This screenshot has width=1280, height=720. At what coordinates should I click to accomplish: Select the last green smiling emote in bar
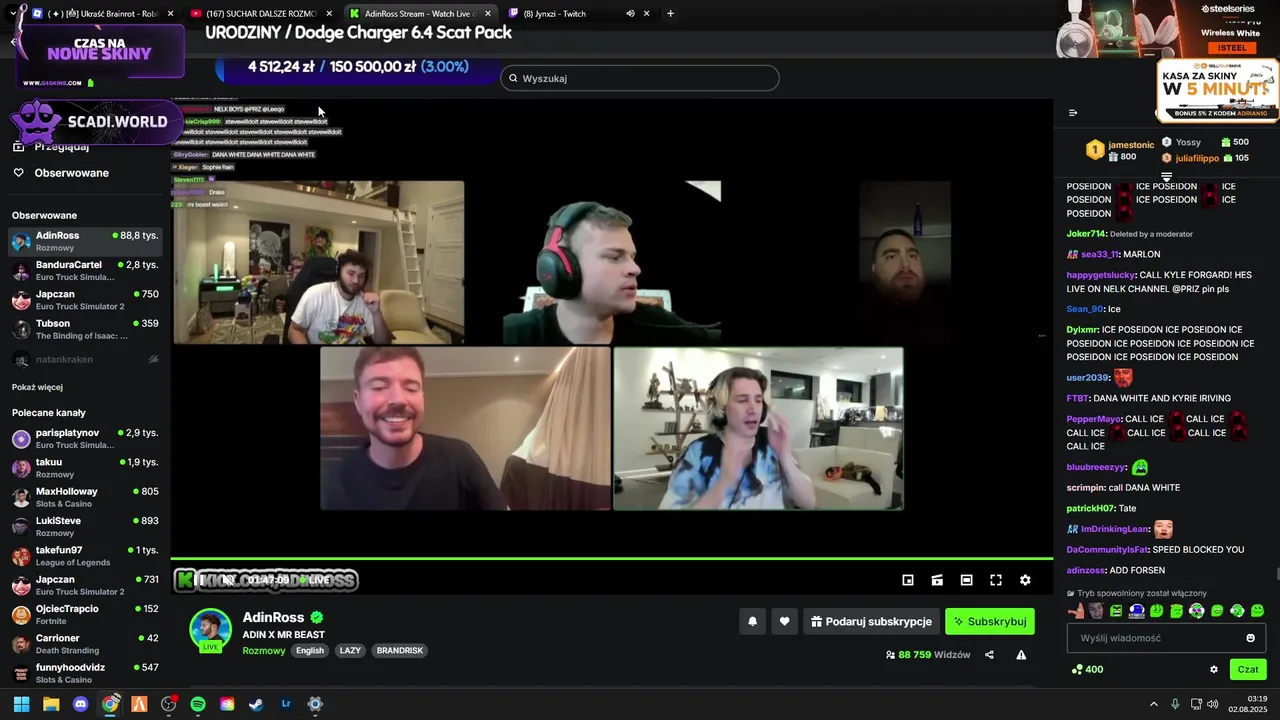pos(1257,610)
